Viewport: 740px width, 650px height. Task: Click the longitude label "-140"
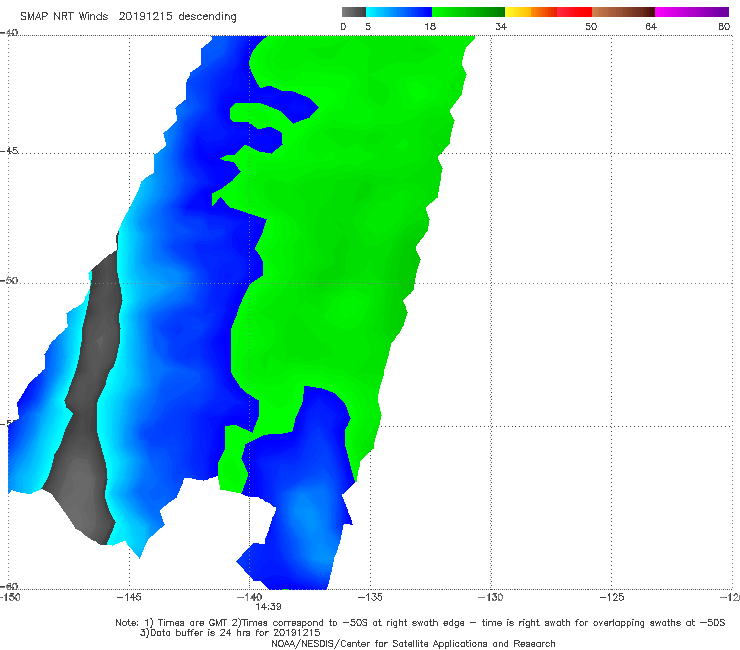(x=249, y=597)
